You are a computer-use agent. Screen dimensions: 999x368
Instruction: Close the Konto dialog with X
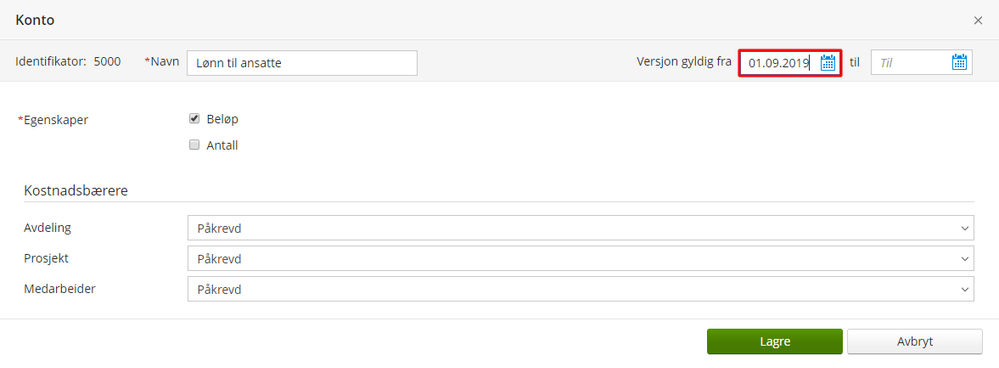pos(978,20)
